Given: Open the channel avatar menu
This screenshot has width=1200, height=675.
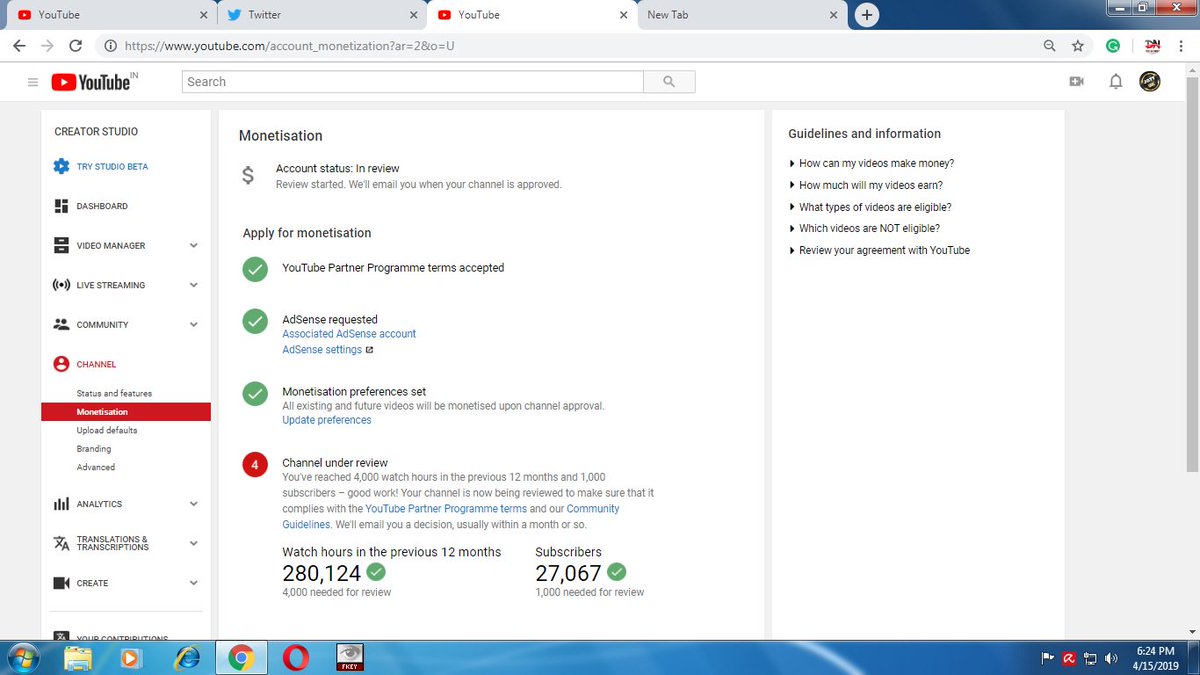Looking at the screenshot, I should tap(1150, 82).
